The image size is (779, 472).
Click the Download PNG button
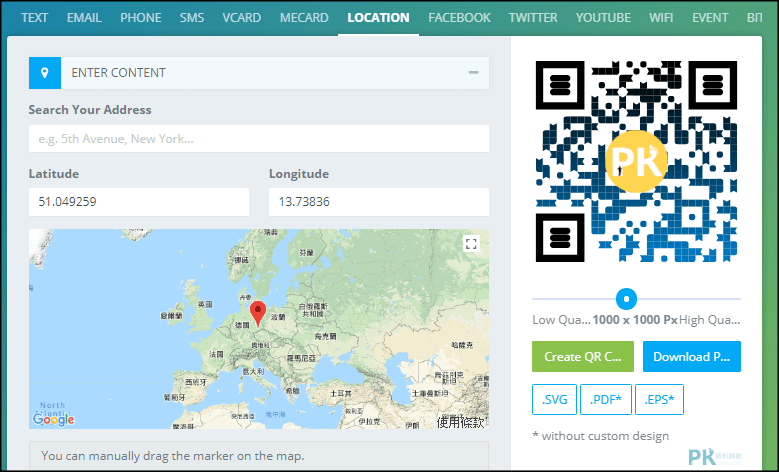point(692,356)
